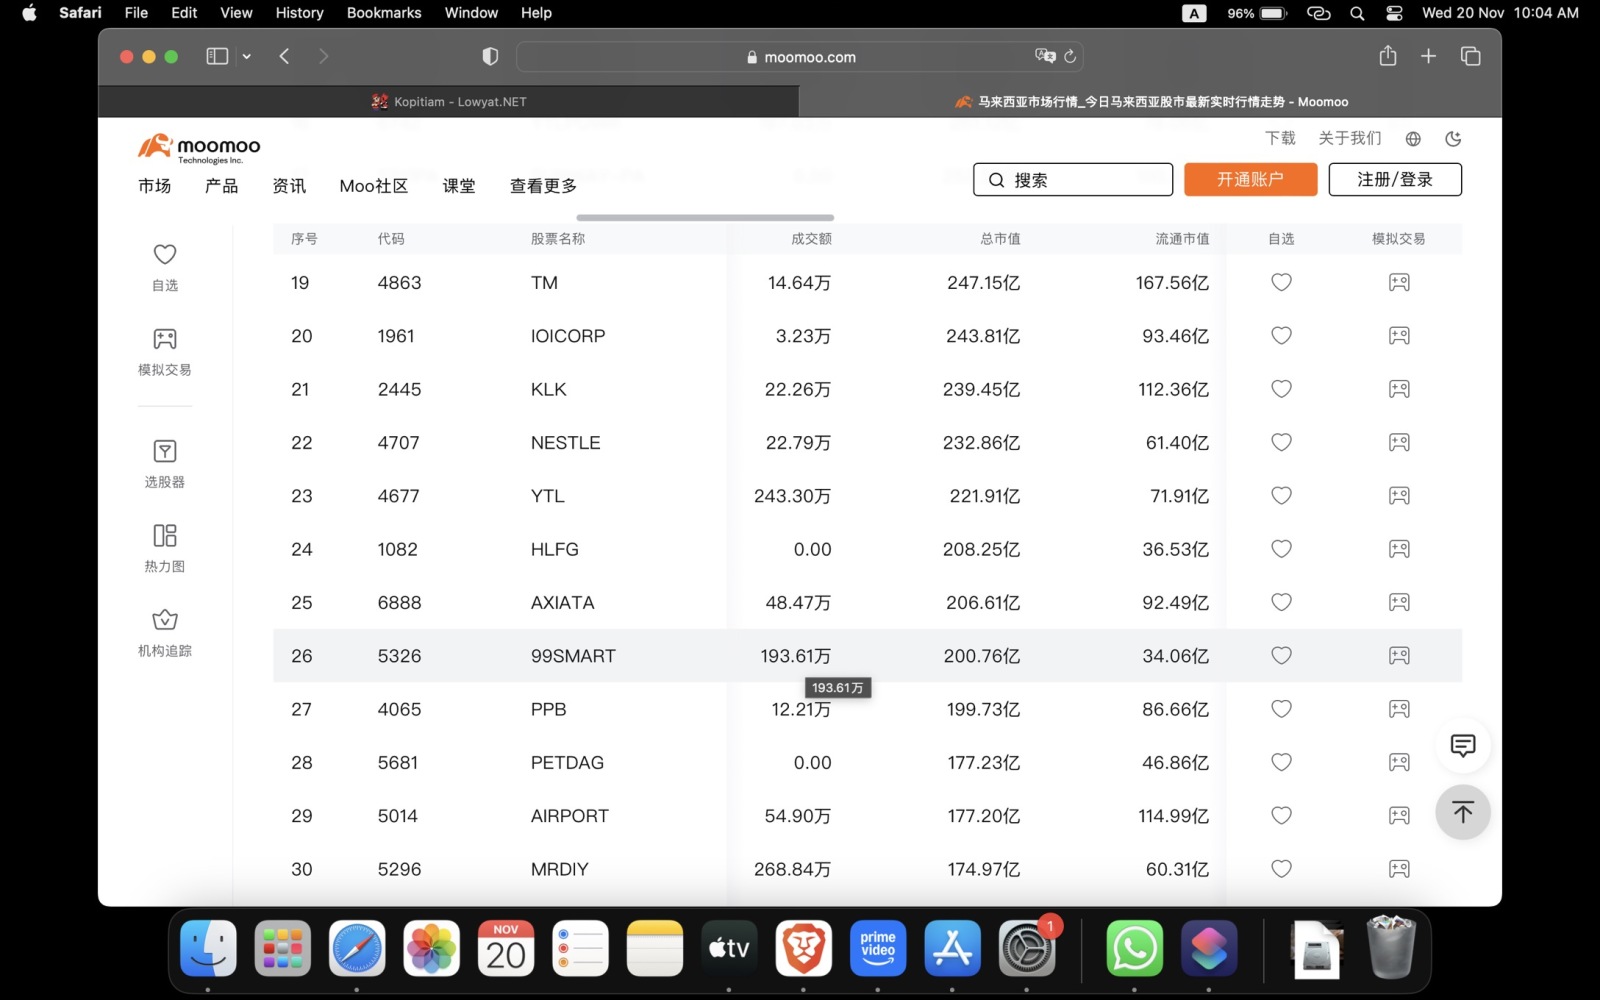Click paper trade icon in NESTLE row
The image size is (1600, 1000).
click(x=1399, y=443)
